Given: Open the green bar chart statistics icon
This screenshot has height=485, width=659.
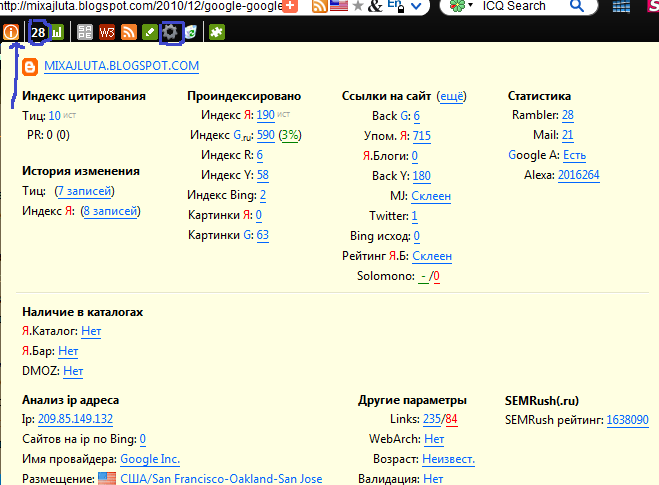Looking at the screenshot, I should pos(57,32).
